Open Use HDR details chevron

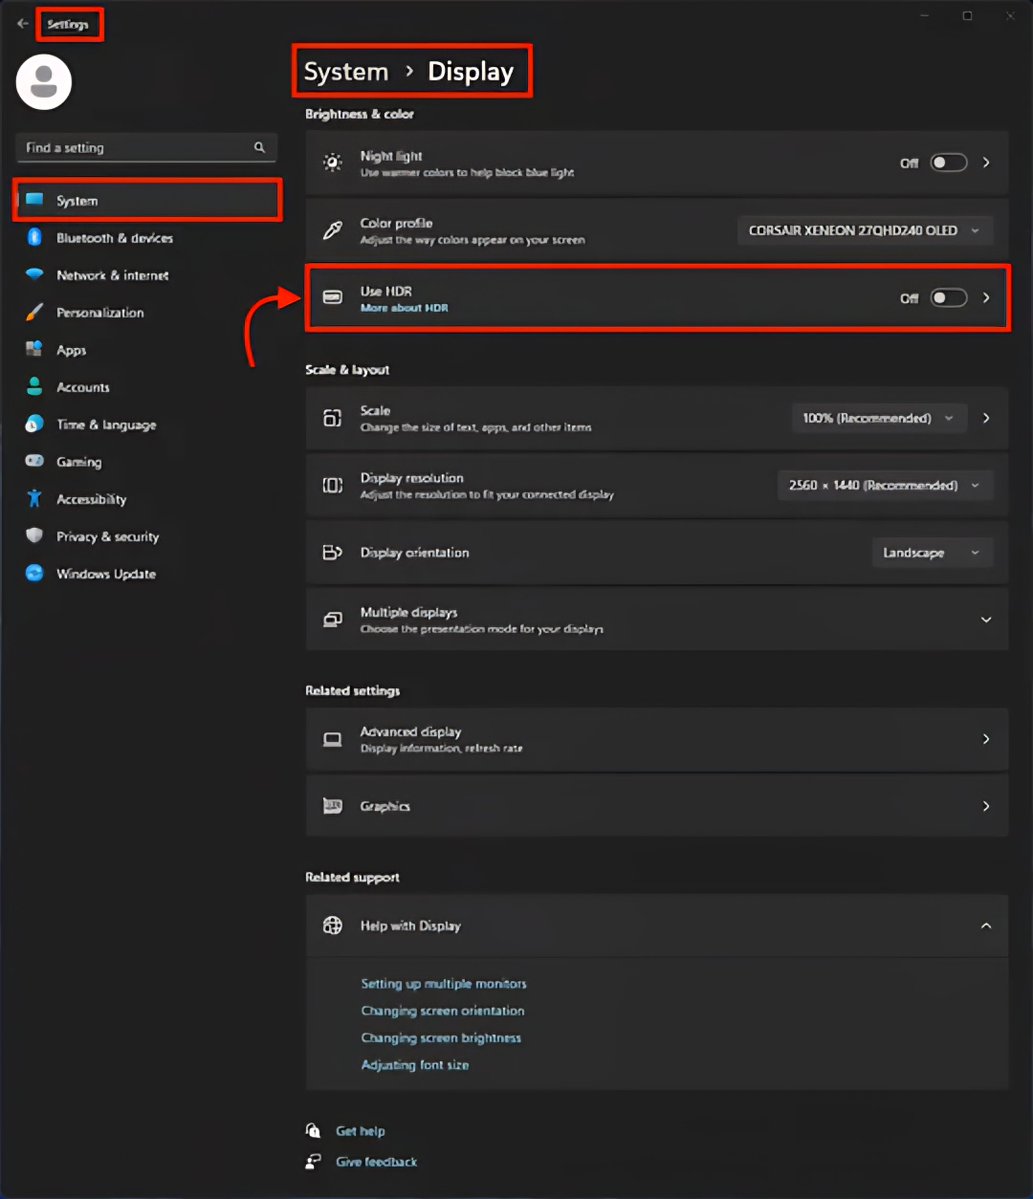986,297
